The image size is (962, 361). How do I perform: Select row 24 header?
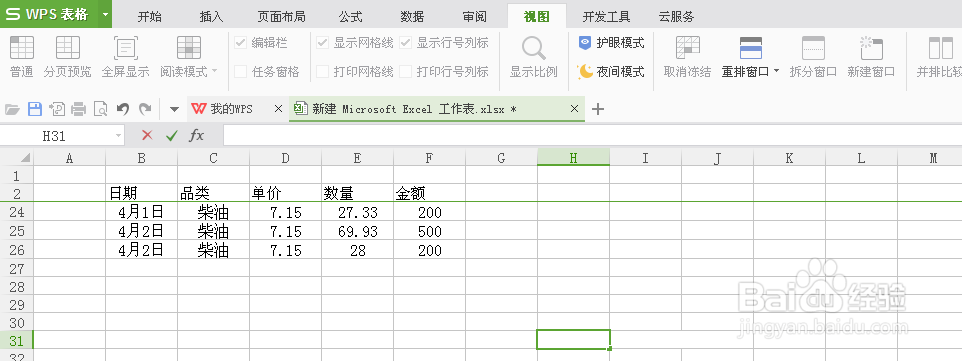[x=17, y=212]
